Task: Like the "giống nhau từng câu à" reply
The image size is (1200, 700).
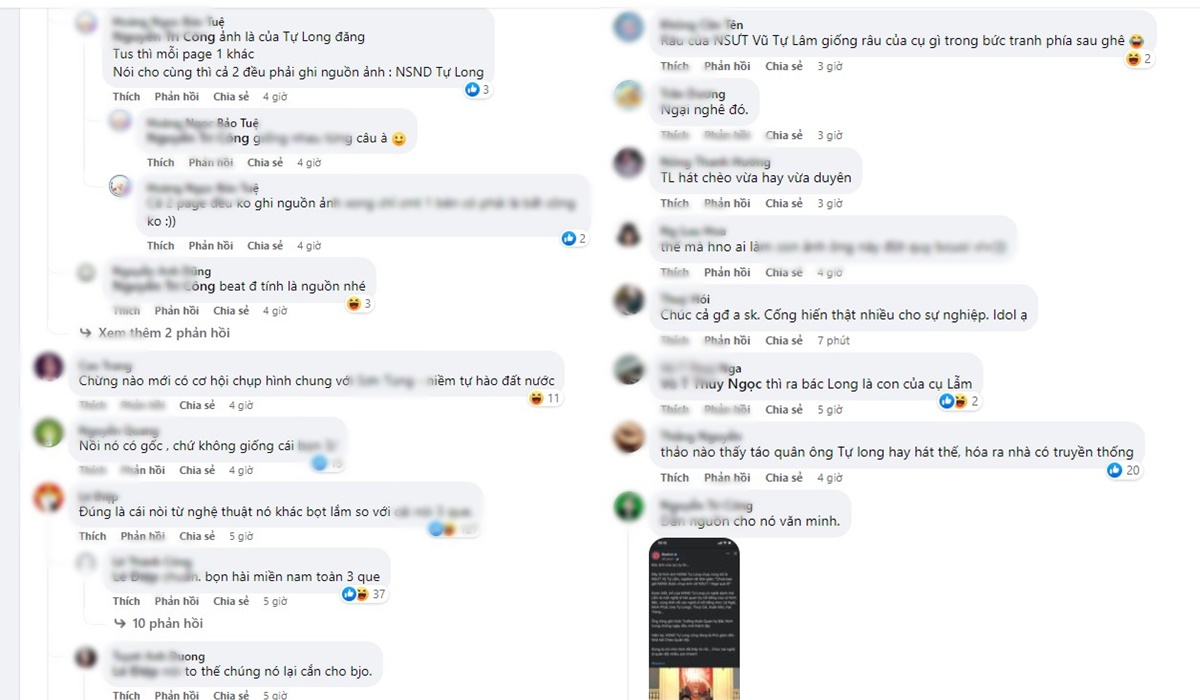Action: coord(161,162)
